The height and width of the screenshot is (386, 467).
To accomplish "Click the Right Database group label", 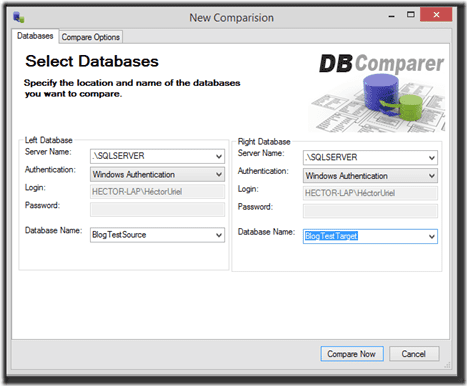I will point(264,142).
